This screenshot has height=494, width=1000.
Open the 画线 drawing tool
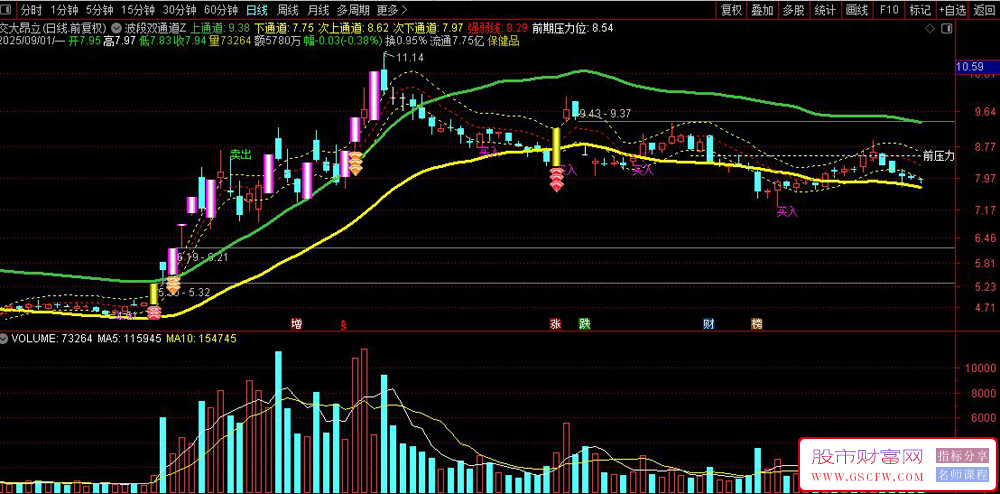point(857,10)
